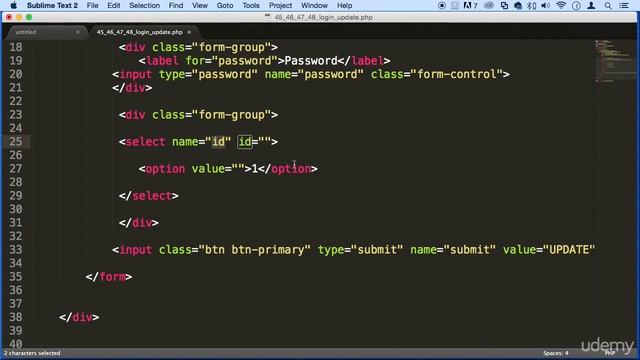The height and width of the screenshot is (360, 640).
Task: Click closing '</div>' tag on line 38
Action: (79, 317)
